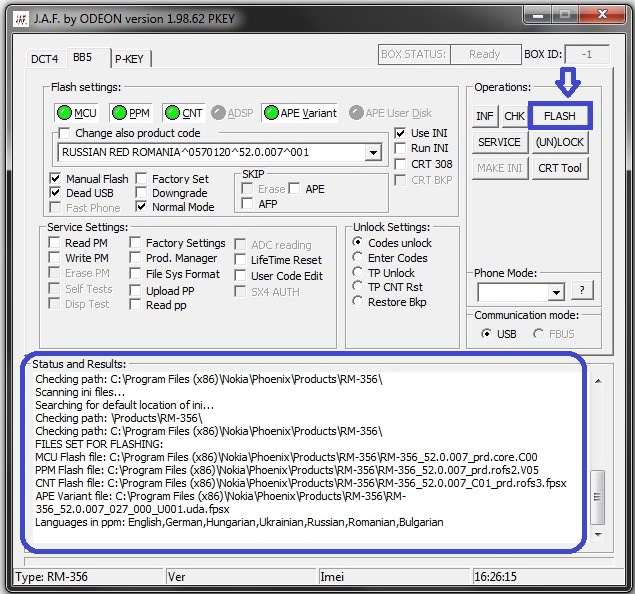Image resolution: width=635 pixels, height=594 pixels.
Task: Enable the Downgrade checkbox
Action: pos(141,193)
